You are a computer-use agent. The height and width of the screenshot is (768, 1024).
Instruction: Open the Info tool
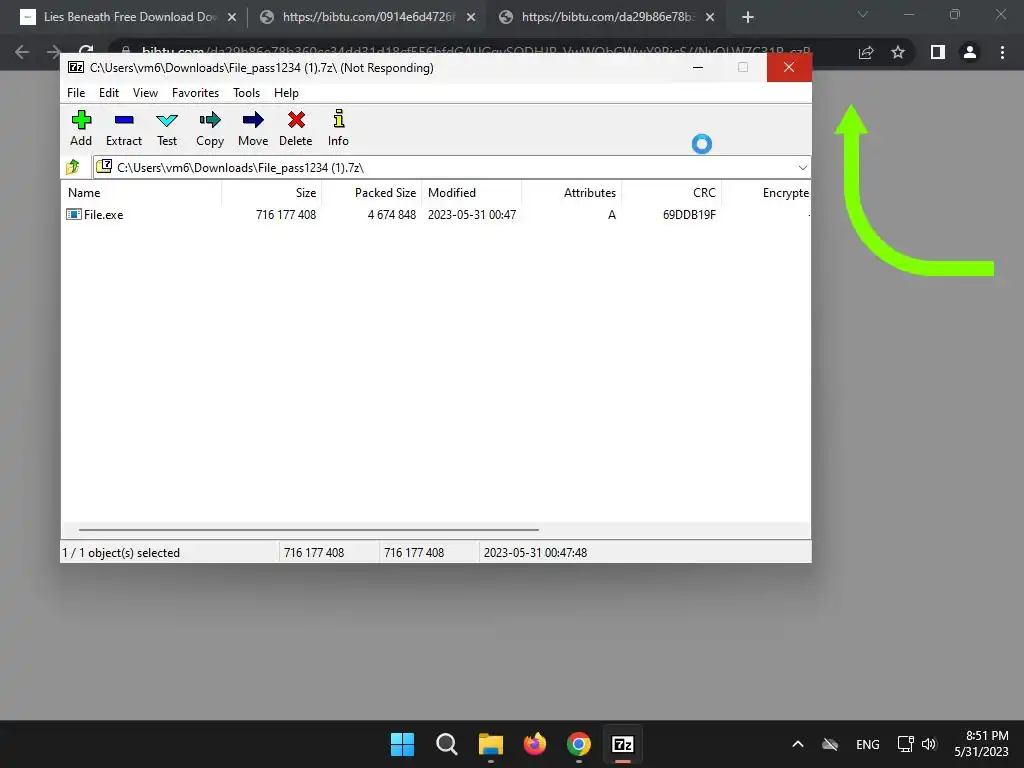338,128
